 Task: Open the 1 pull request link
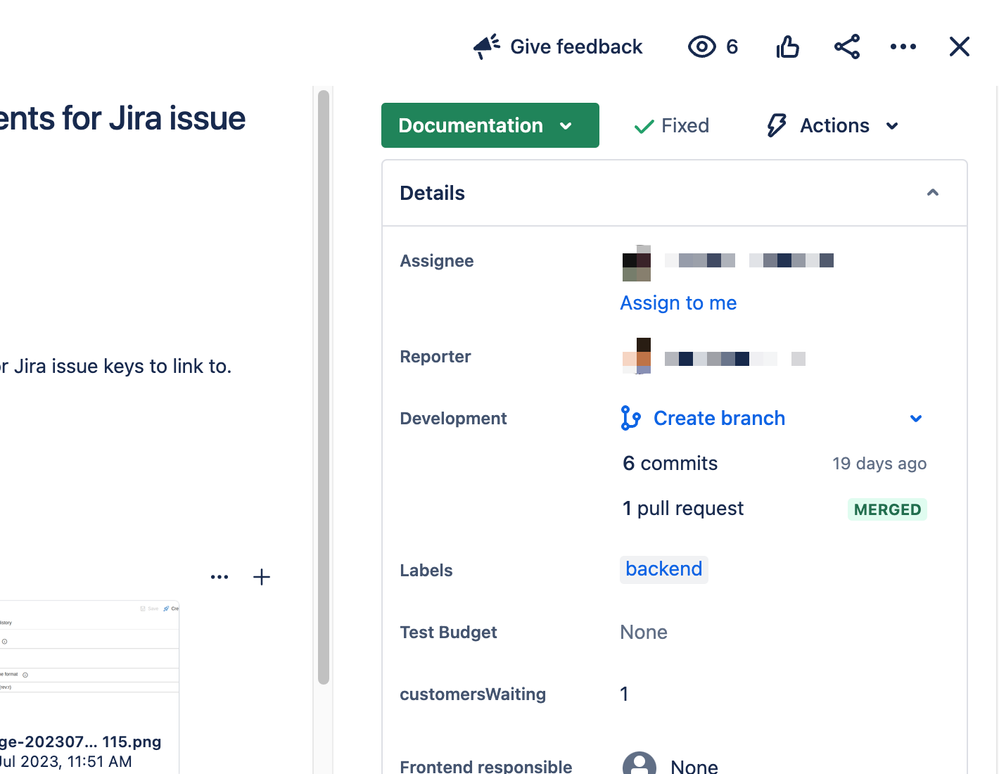682,508
